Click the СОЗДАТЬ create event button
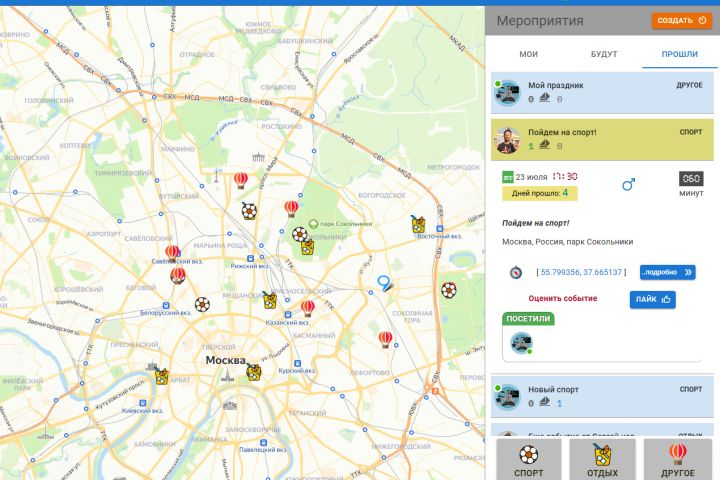This screenshot has width=720, height=480. click(681, 20)
